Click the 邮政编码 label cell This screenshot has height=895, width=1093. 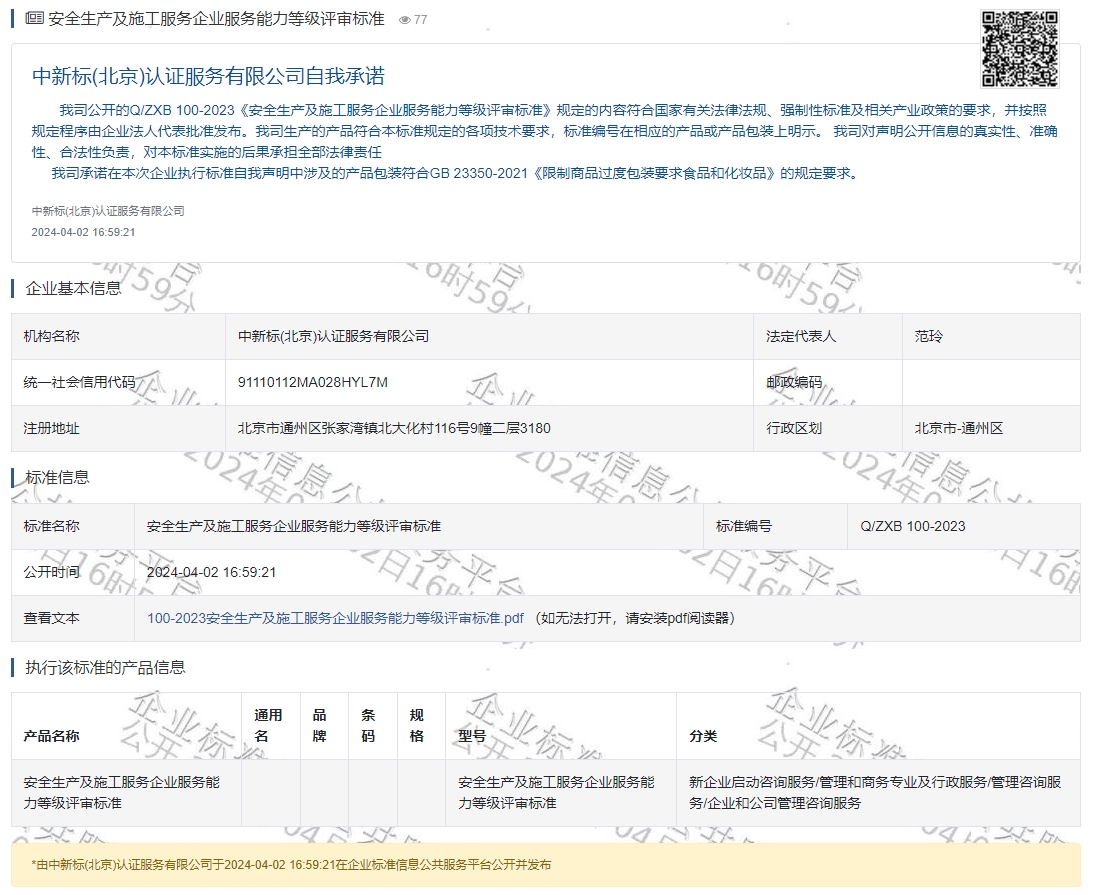click(x=828, y=382)
